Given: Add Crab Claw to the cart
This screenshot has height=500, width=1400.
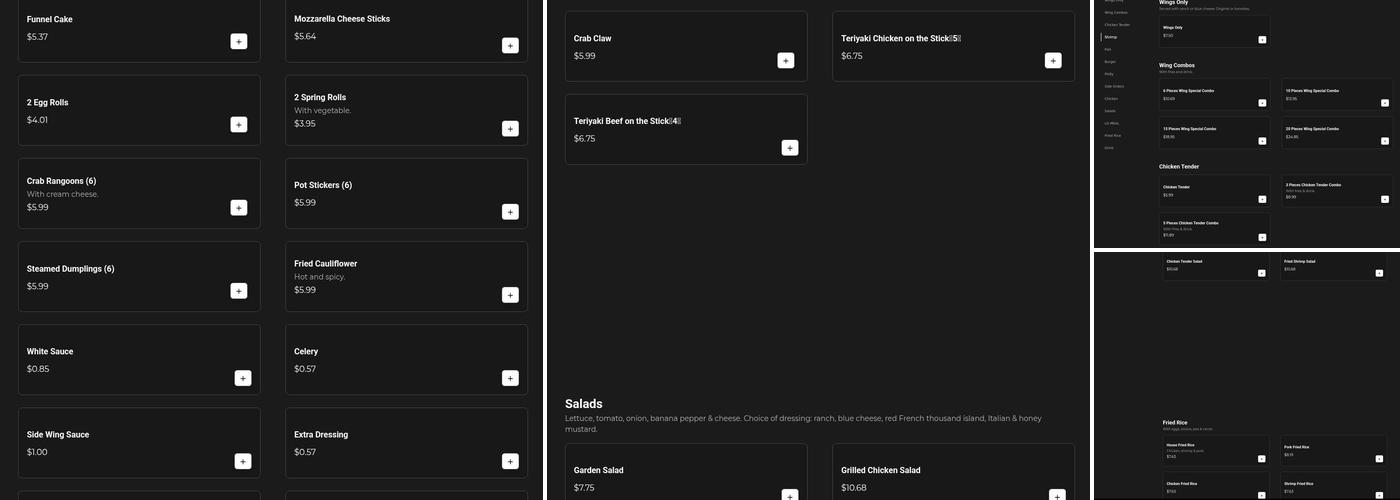Looking at the screenshot, I should click(x=786, y=60).
